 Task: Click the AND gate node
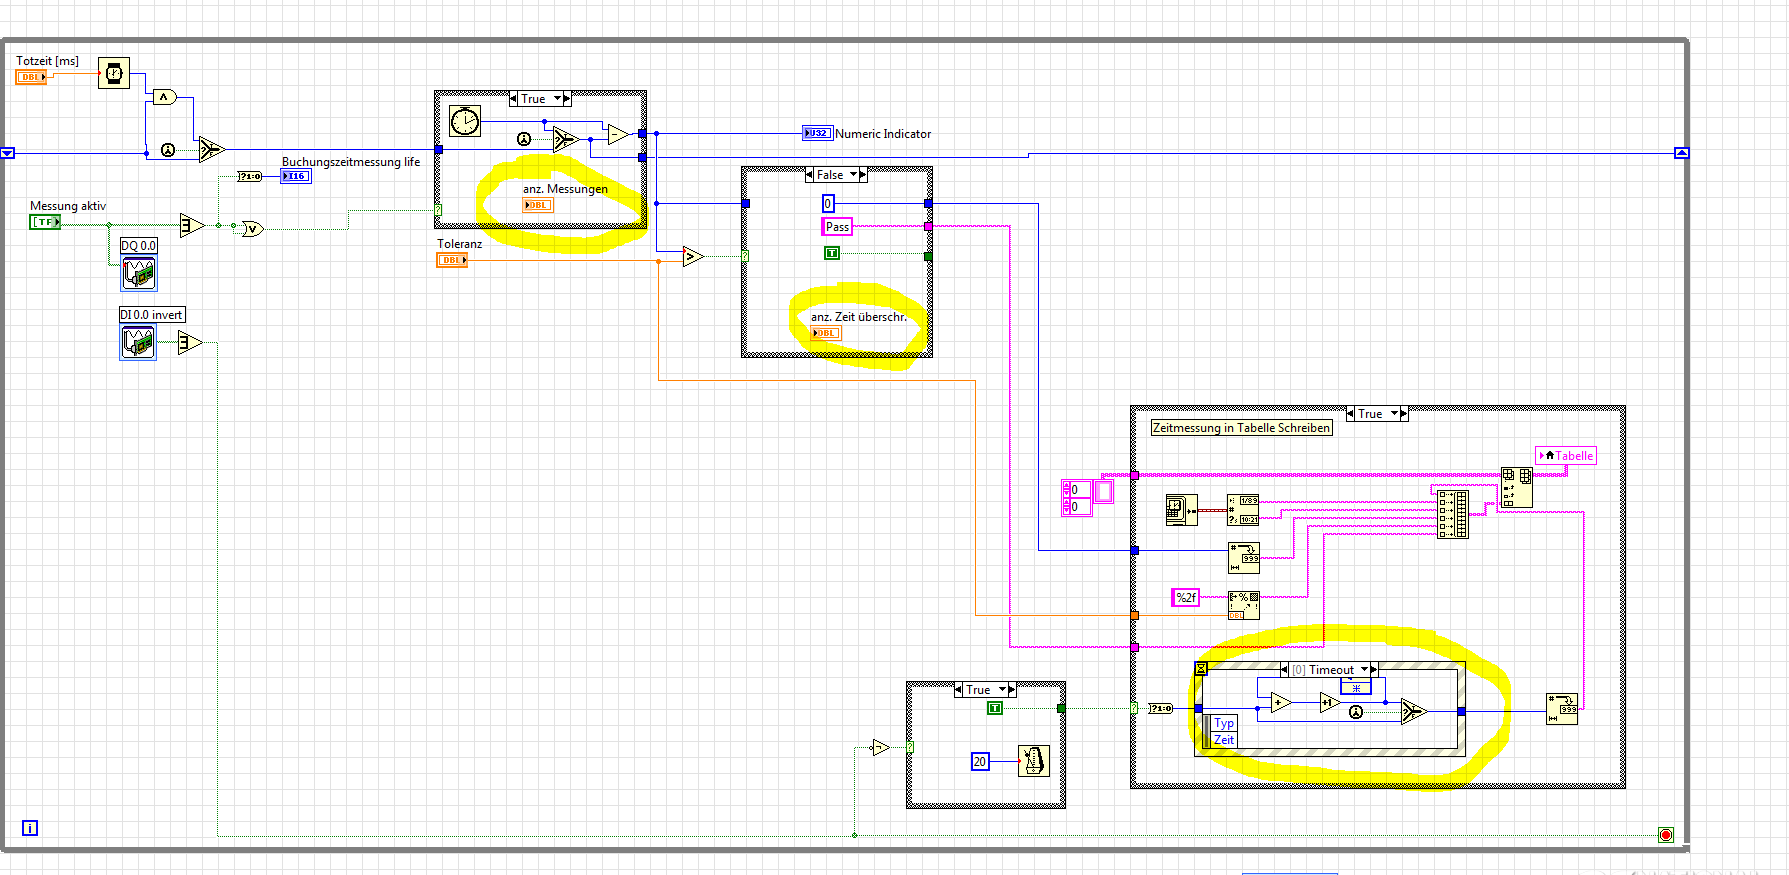point(164,97)
